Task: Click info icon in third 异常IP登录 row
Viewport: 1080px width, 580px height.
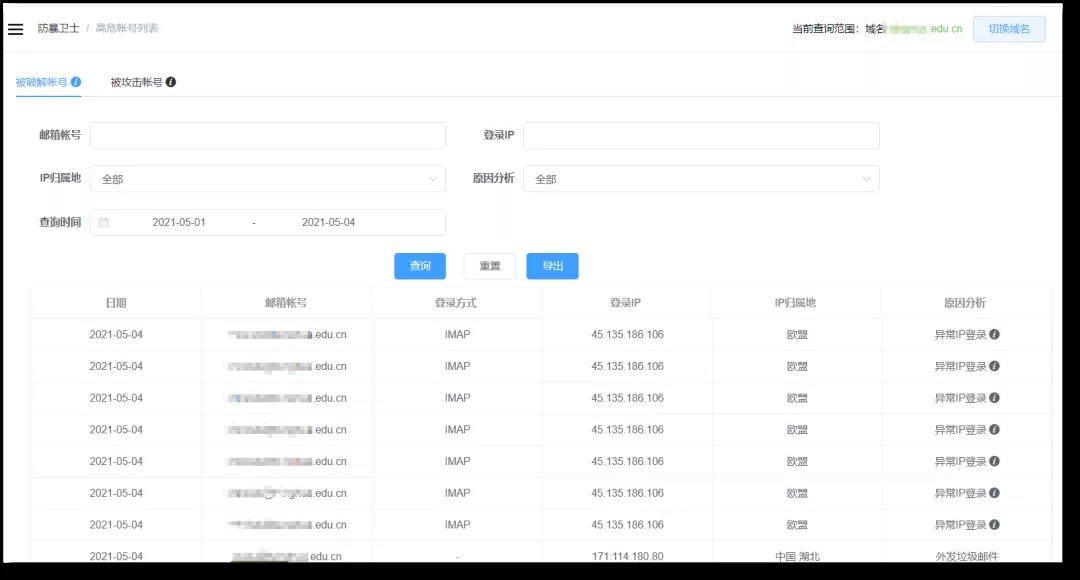Action: (x=992, y=398)
